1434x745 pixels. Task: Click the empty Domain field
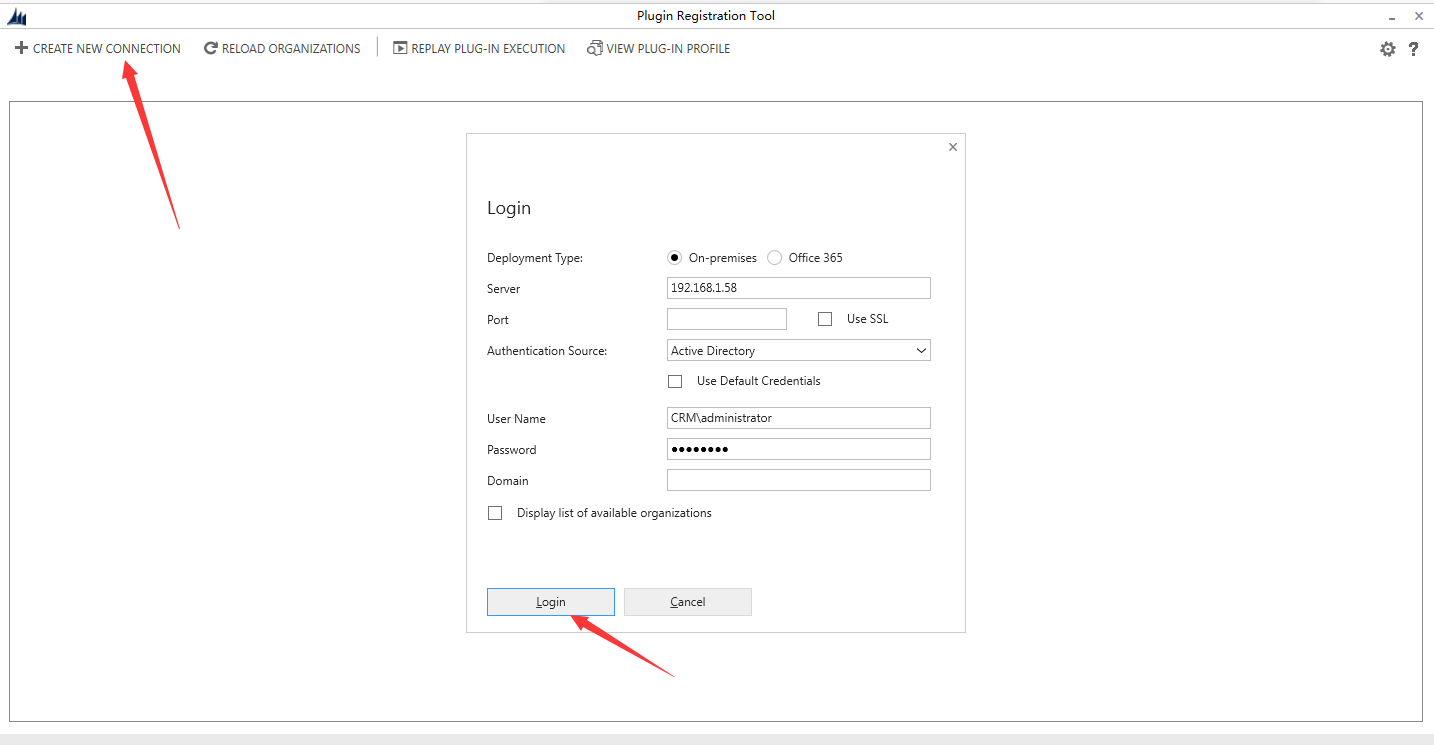point(799,480)
